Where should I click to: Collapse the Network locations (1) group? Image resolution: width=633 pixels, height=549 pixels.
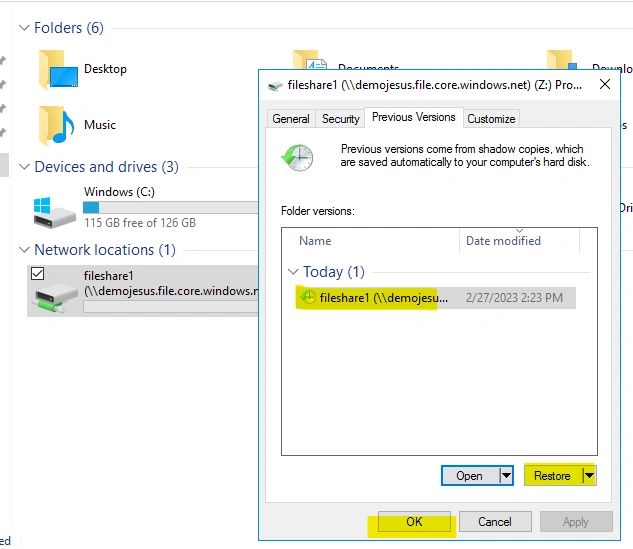(24, 250)
